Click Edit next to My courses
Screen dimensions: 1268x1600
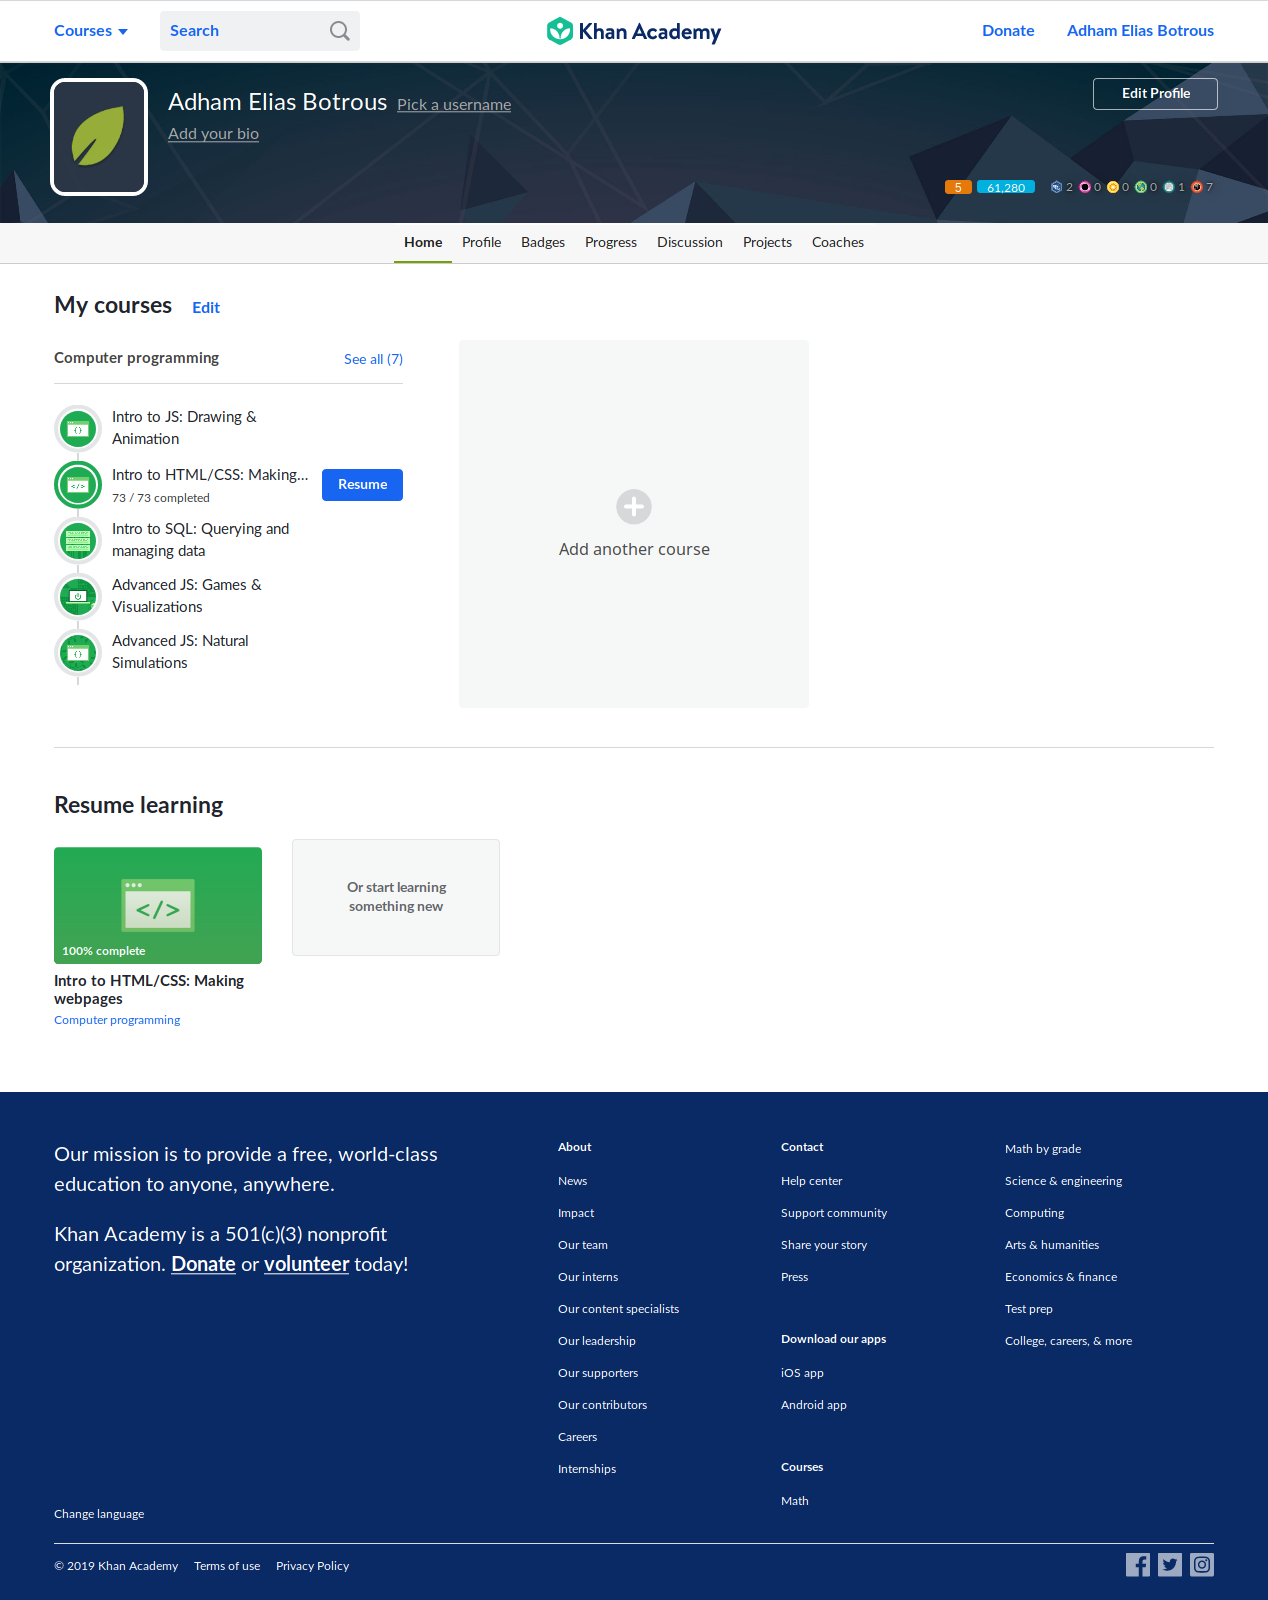206,308
